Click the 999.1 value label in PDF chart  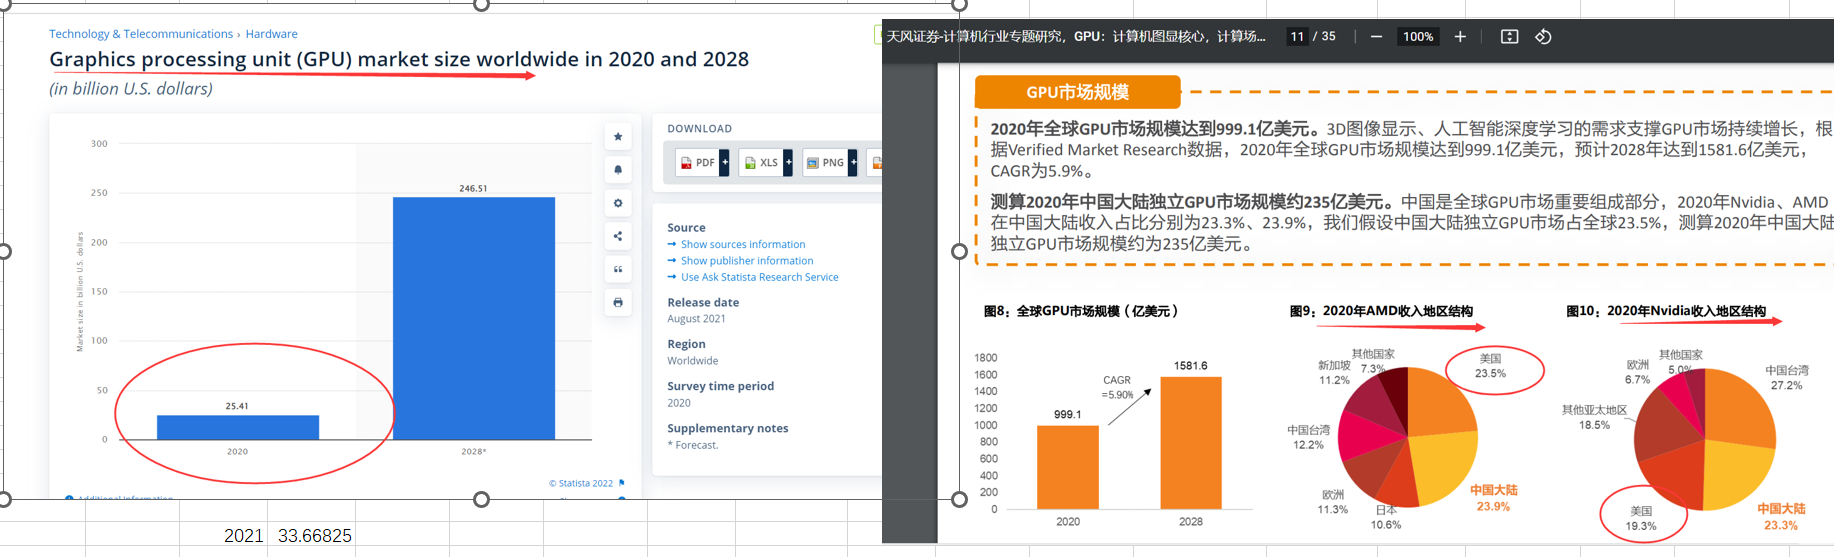(1067, 414)
